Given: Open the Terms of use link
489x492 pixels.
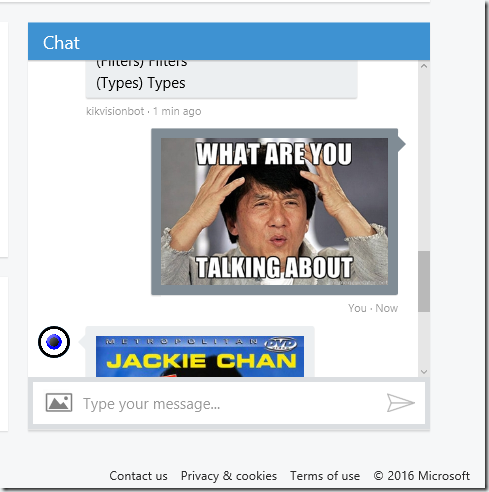Looking at the screenshot, I should point(325,476).
